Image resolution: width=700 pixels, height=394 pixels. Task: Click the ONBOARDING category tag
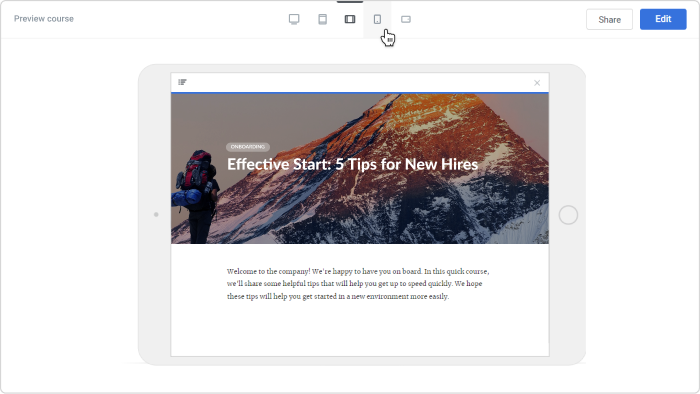click(x=248, y=147)
